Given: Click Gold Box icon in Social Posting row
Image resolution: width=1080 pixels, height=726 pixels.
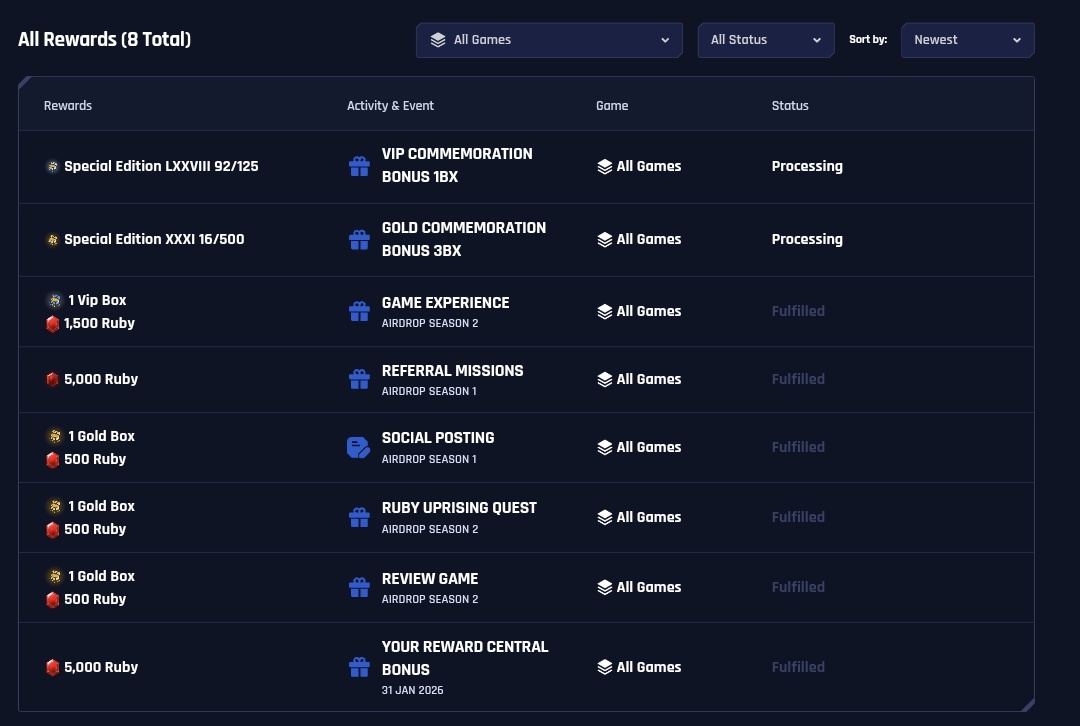Looking at the screenshot, I should tap(54, 436).
